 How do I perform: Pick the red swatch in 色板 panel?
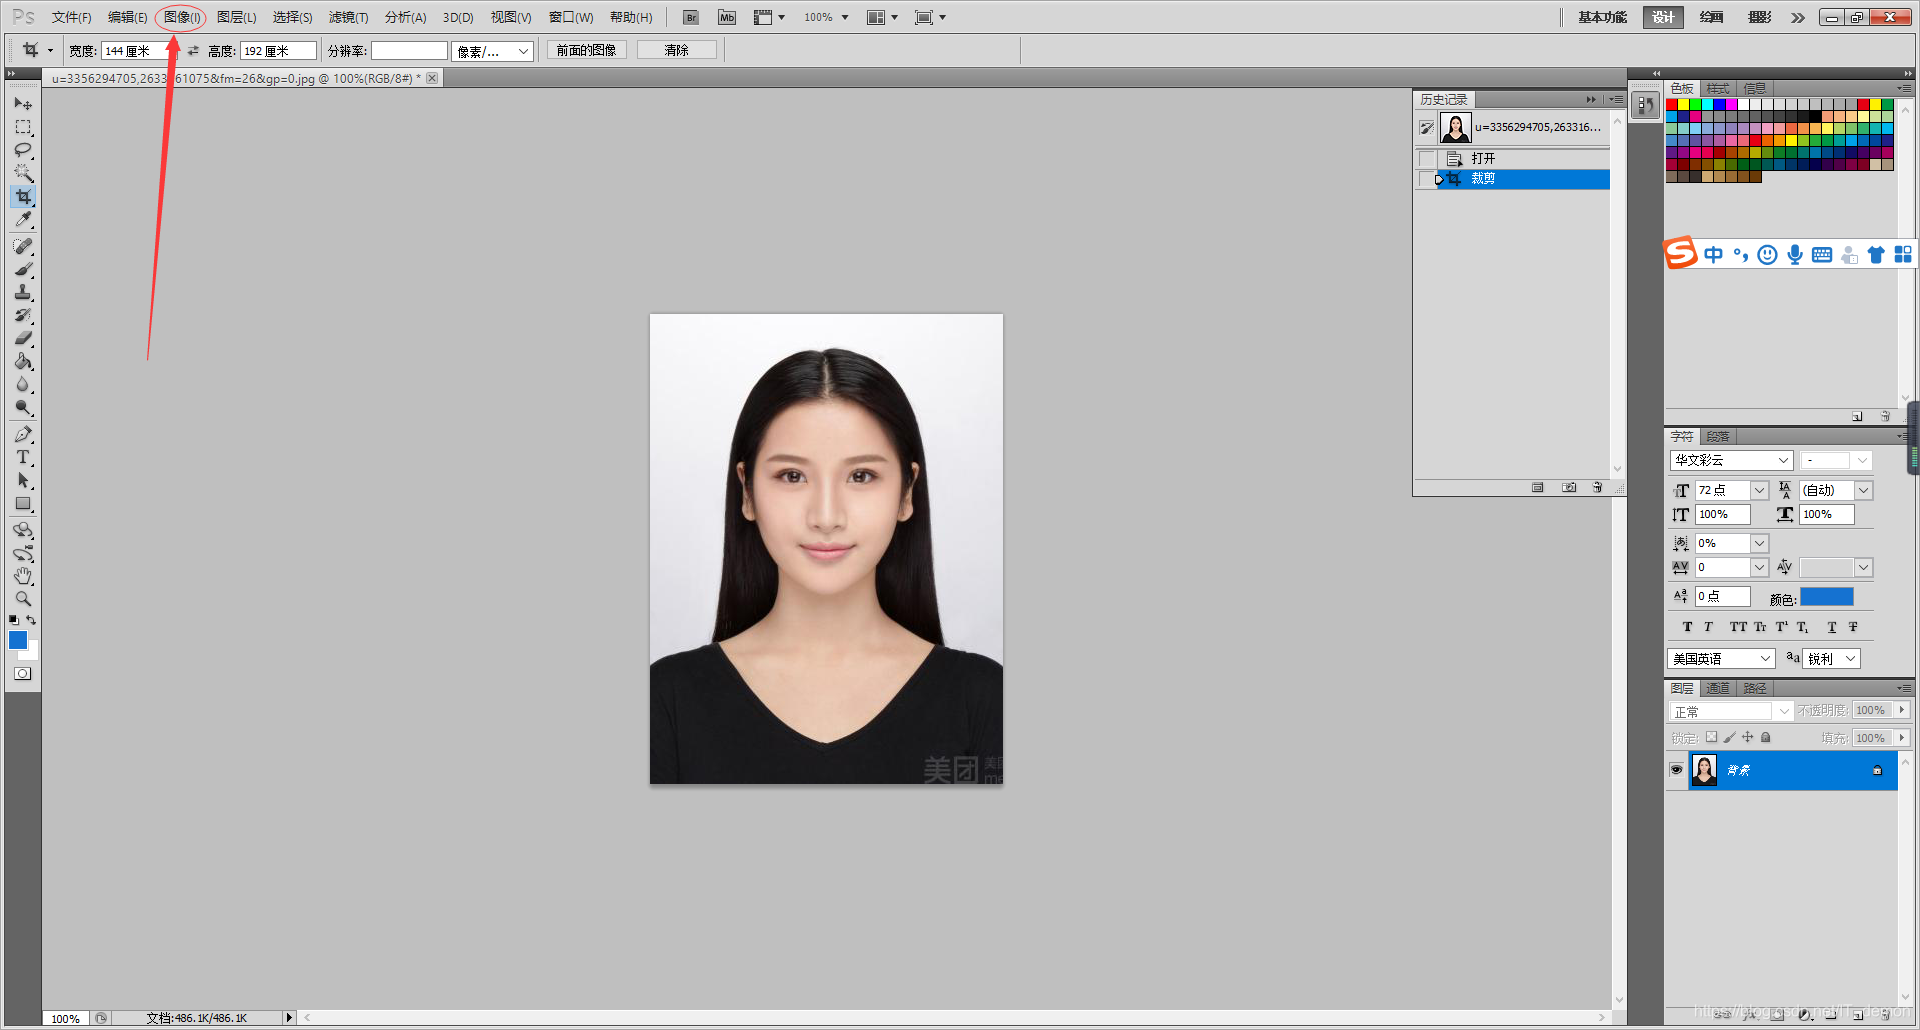1672,104
